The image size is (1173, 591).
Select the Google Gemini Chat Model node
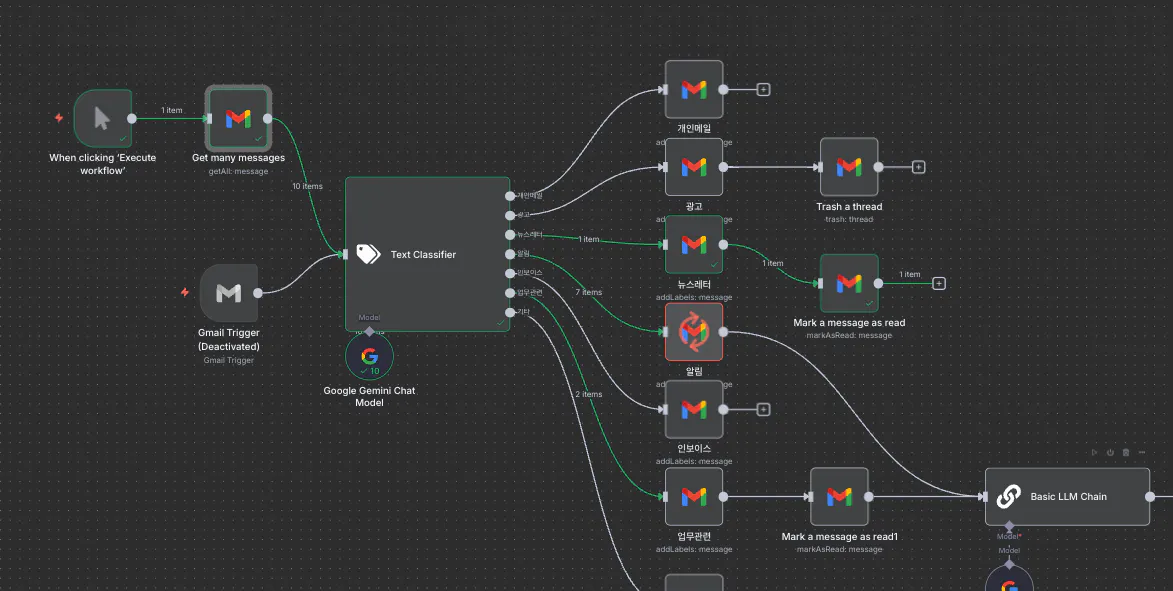coord(369,357)
